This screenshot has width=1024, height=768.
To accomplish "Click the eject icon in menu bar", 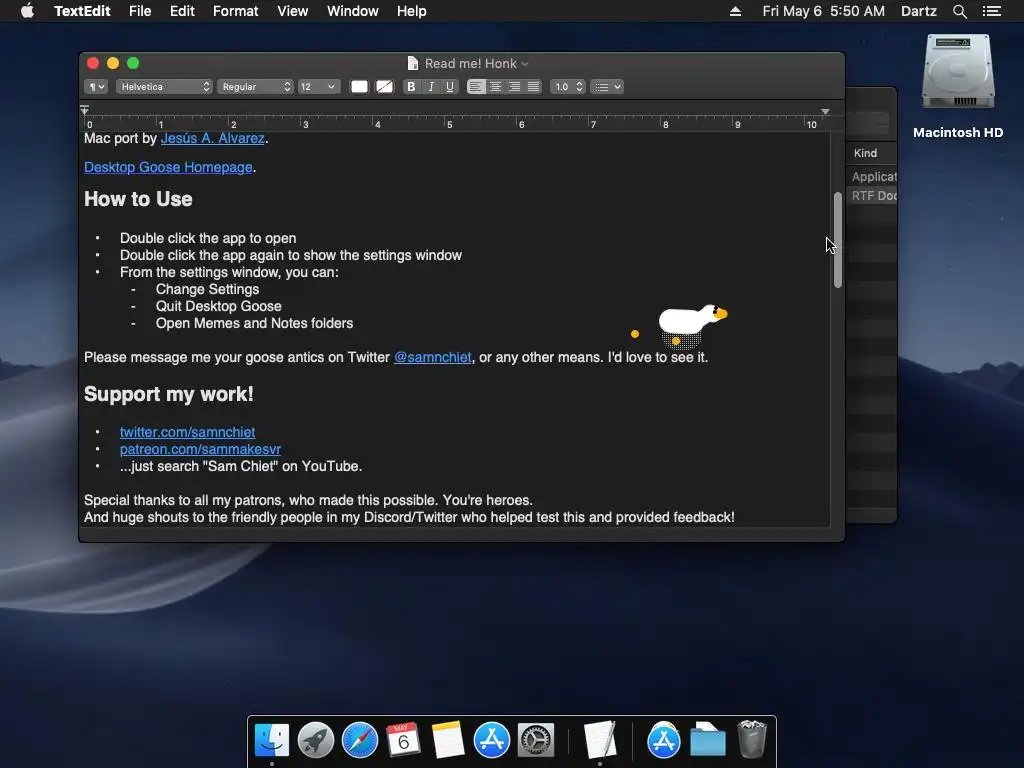I will pyautogui.click(x=735, y=11).
